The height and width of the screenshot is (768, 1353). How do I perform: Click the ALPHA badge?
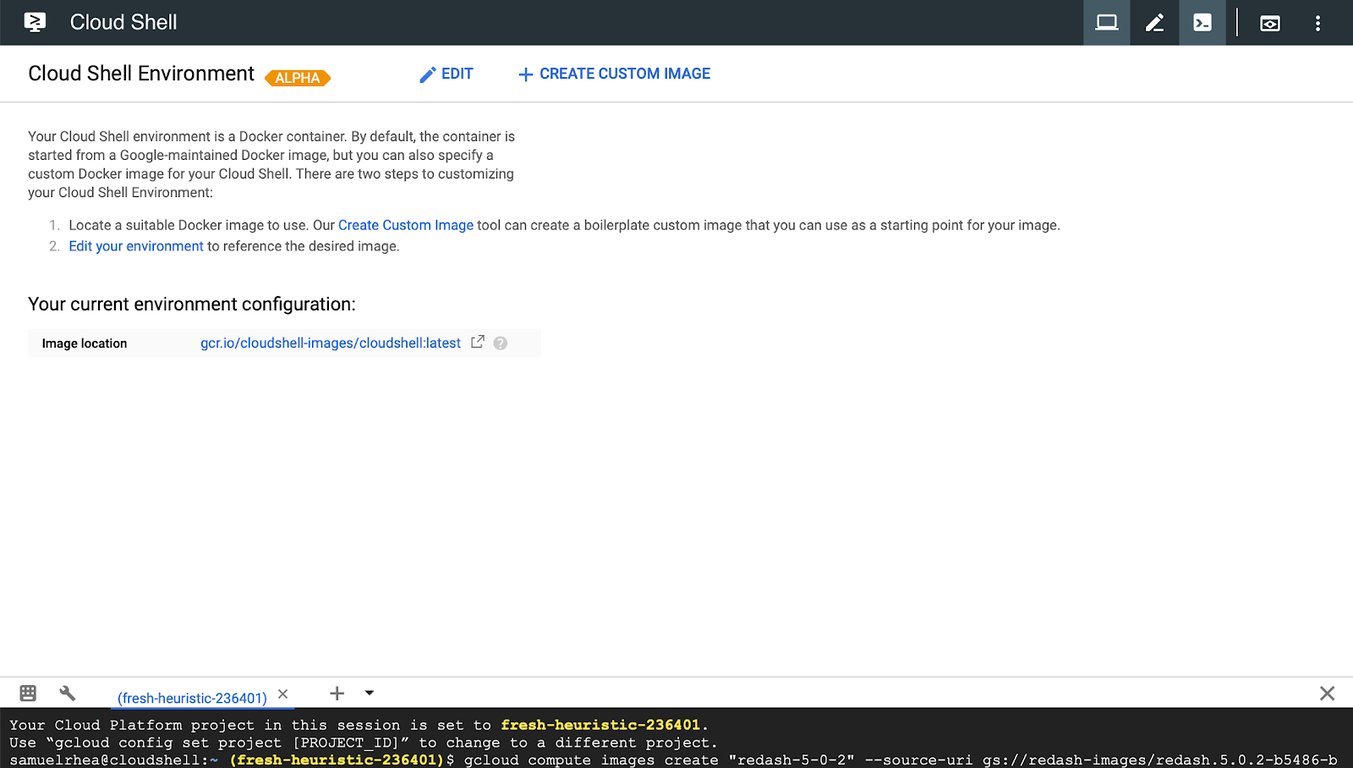pyautogui.click(x=298, y=77)
